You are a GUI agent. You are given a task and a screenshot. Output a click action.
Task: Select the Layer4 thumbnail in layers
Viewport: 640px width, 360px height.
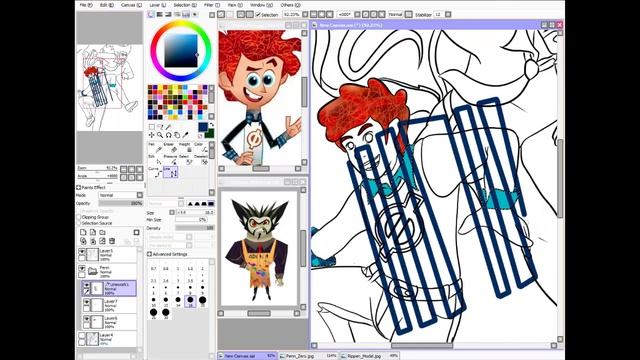93,339
